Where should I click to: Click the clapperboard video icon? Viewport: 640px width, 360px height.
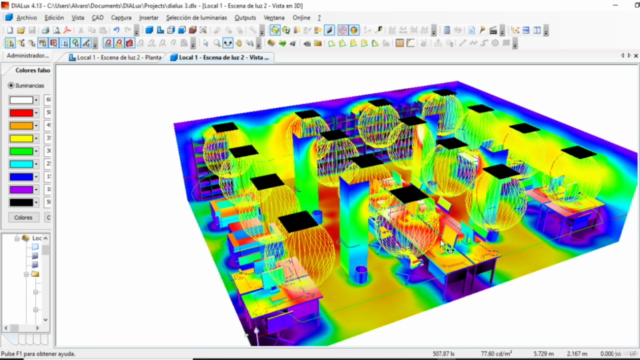point(493,30)
